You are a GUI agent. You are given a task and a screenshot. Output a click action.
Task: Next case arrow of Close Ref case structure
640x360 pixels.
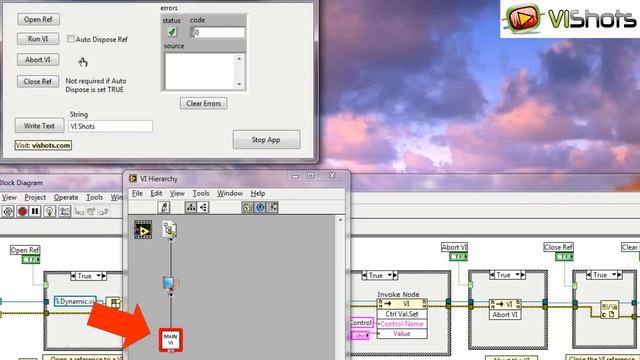coord(619,275)
